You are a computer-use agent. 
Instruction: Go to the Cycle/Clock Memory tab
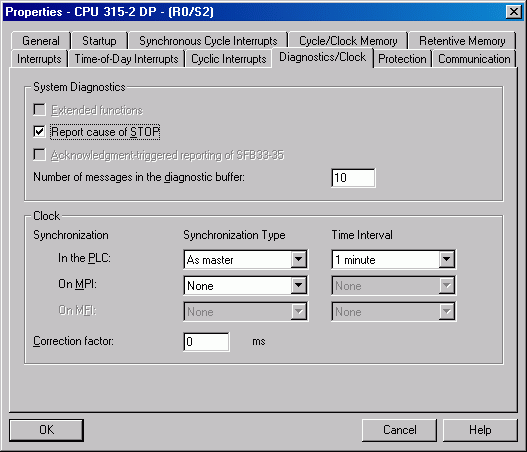pyautogui.click(x=348, y=41)
